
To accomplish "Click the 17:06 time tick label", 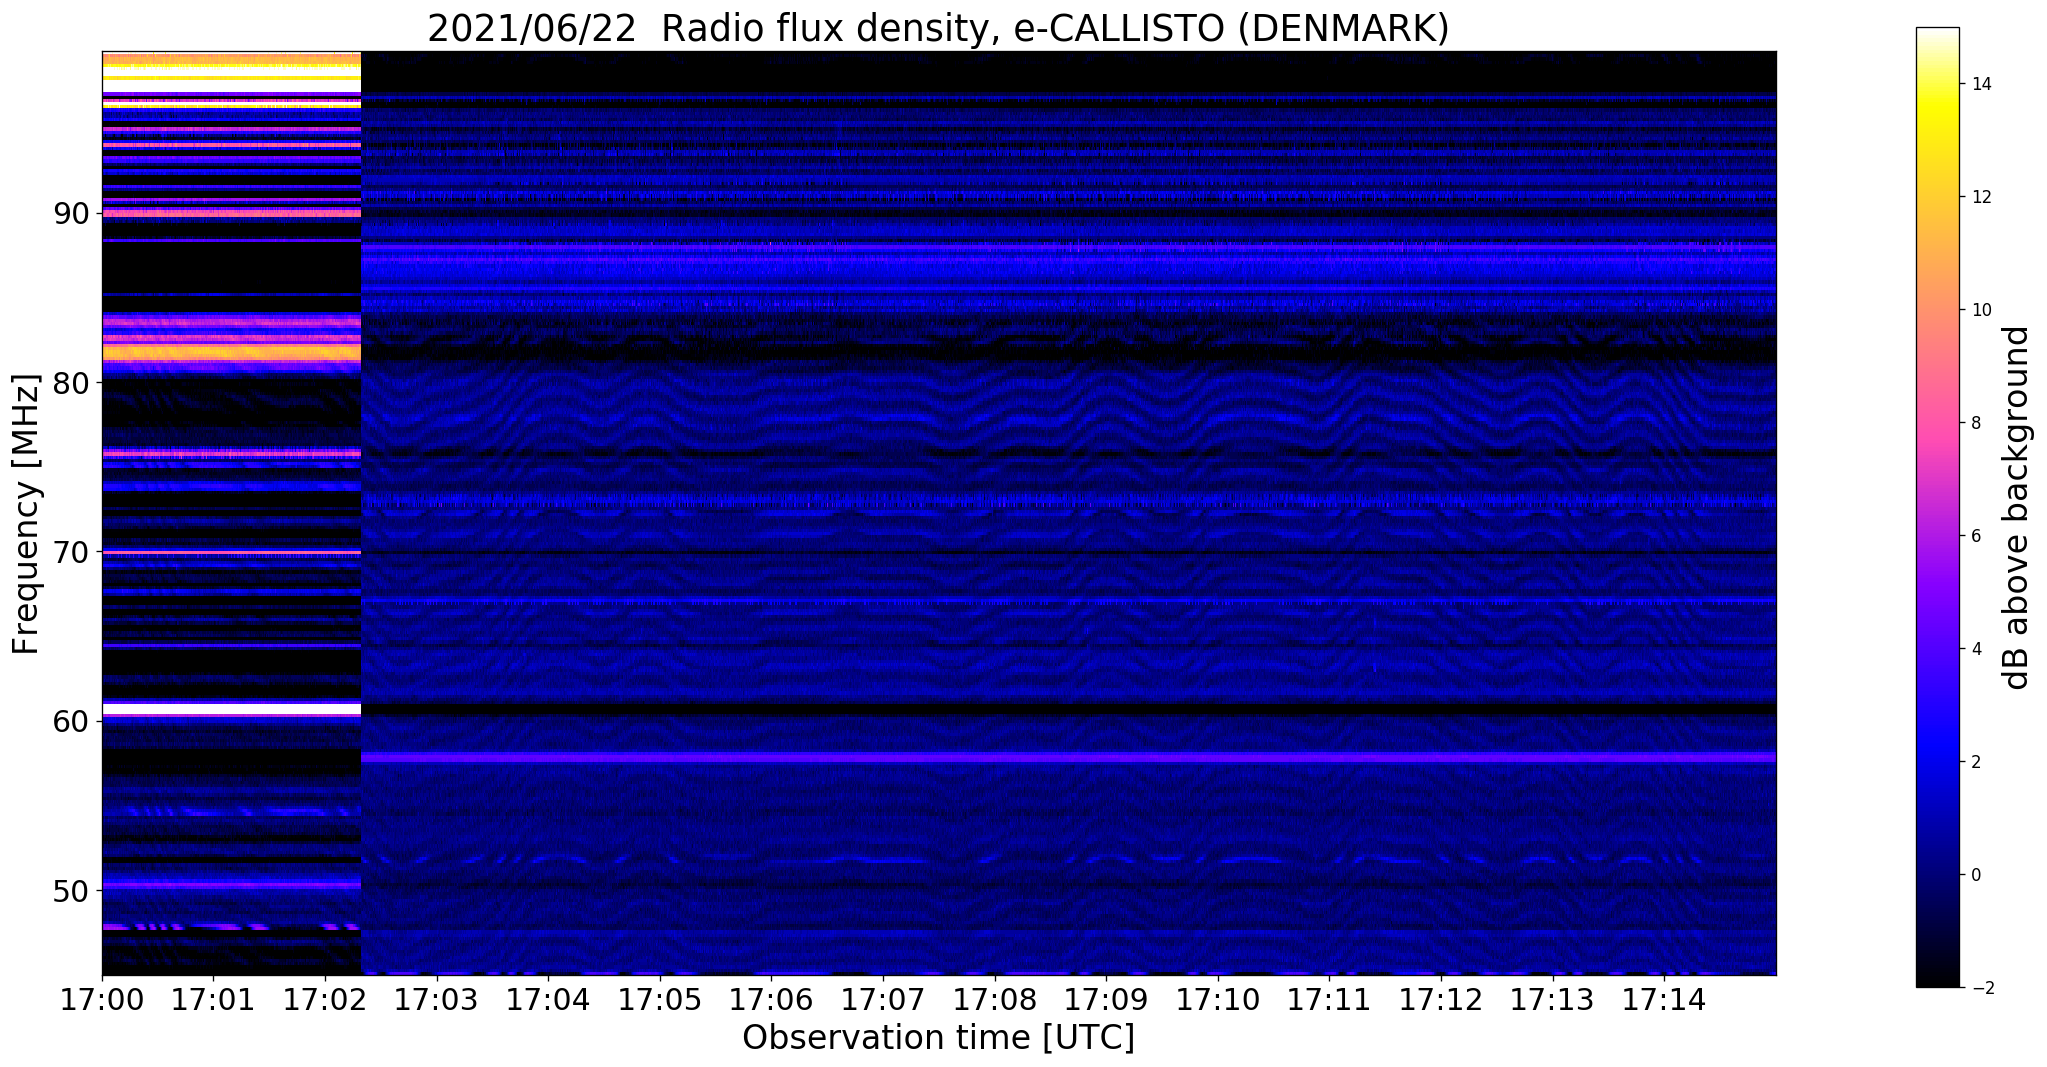I will click(x=771, y=1001).
